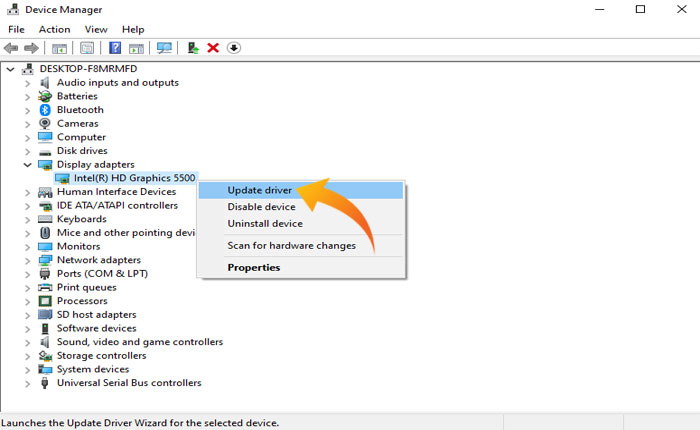The image size is (700, 430).
Task: Click the Properties toolbar icon
Action: click(x=87, y=47)
